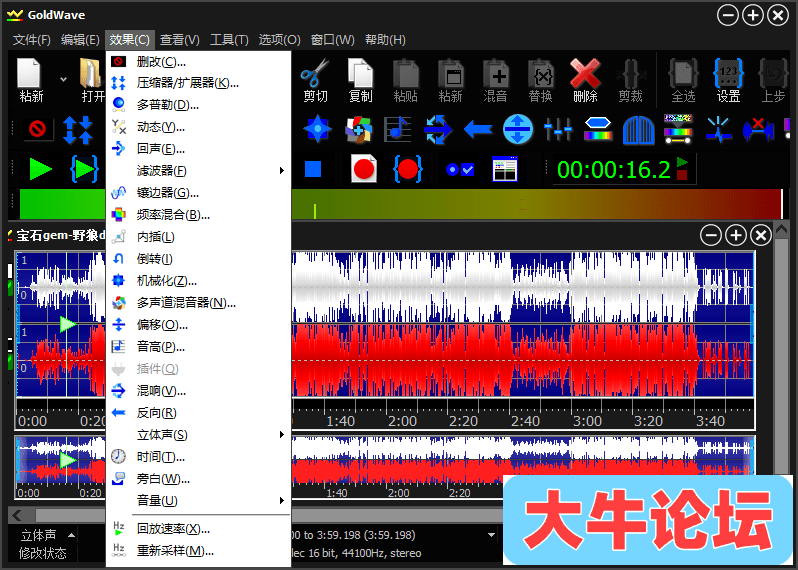Click the New (粘新) blank document icon

tap(30, 74)
